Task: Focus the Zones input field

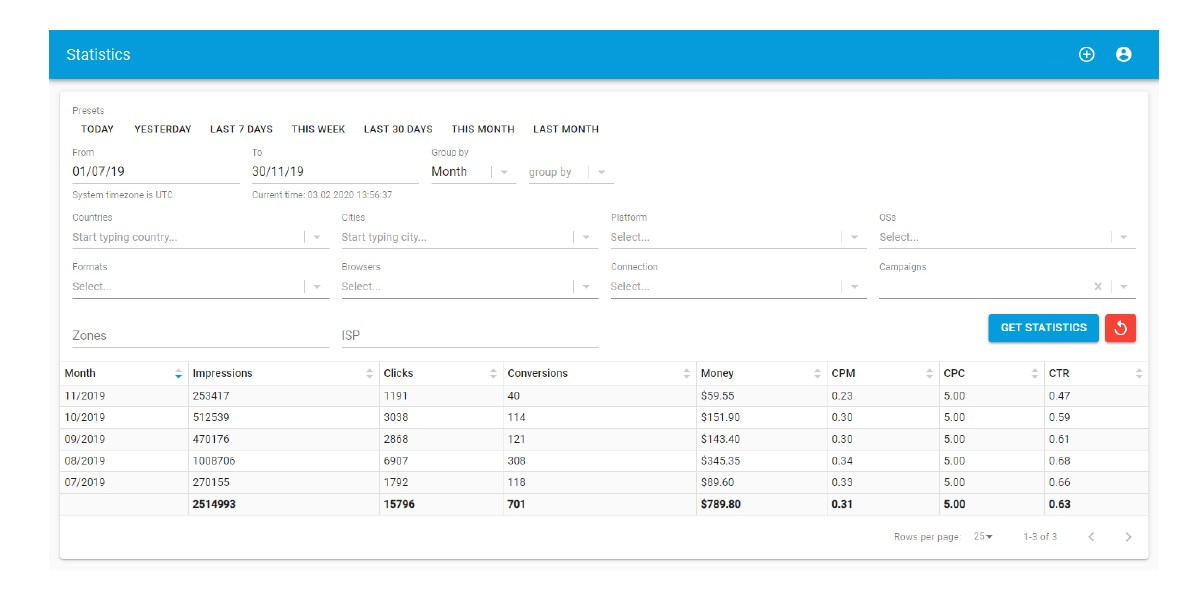Action: tap(200, 336)
